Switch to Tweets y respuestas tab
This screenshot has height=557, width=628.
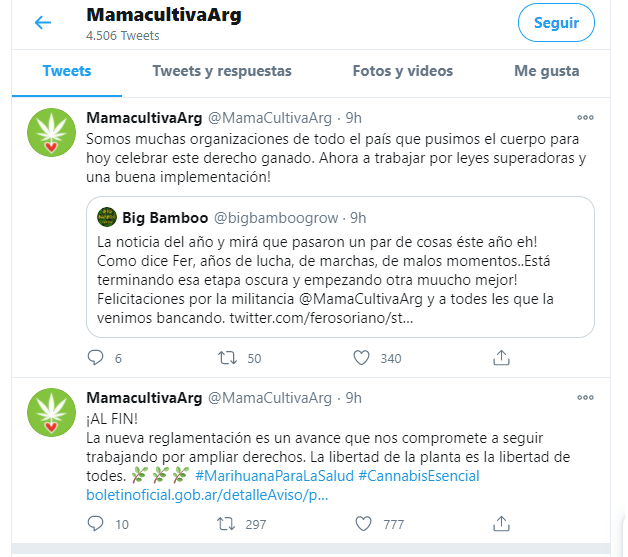[222, 71]
